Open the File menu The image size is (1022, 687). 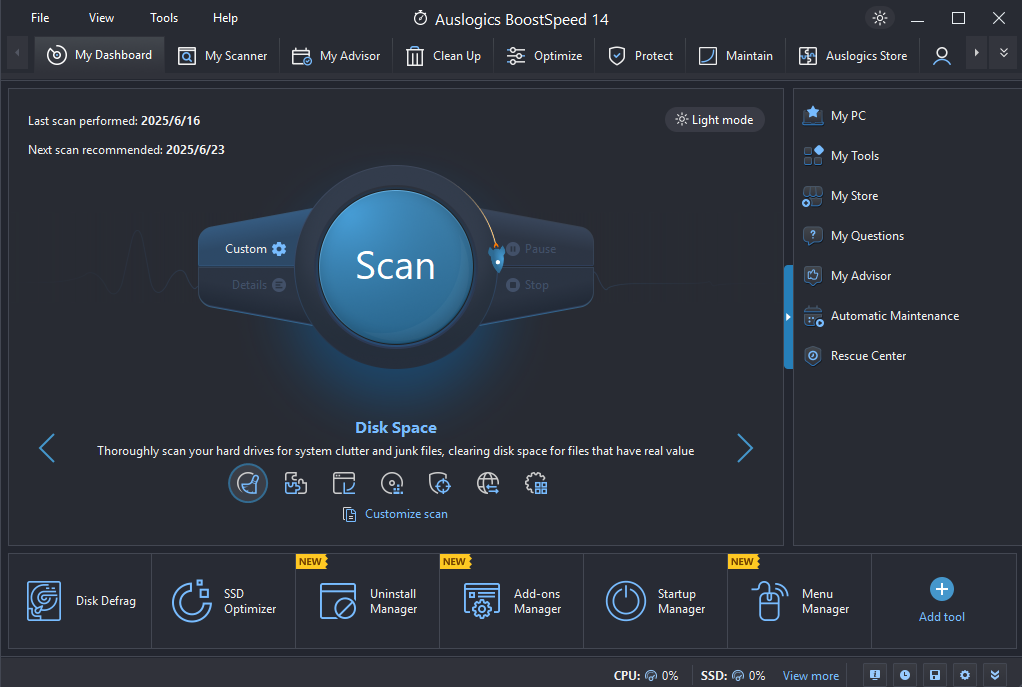click(40, 18)
